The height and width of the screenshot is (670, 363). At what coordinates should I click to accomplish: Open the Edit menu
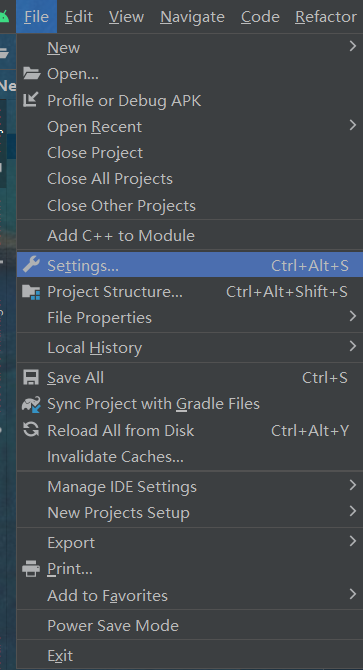(79, 17)
